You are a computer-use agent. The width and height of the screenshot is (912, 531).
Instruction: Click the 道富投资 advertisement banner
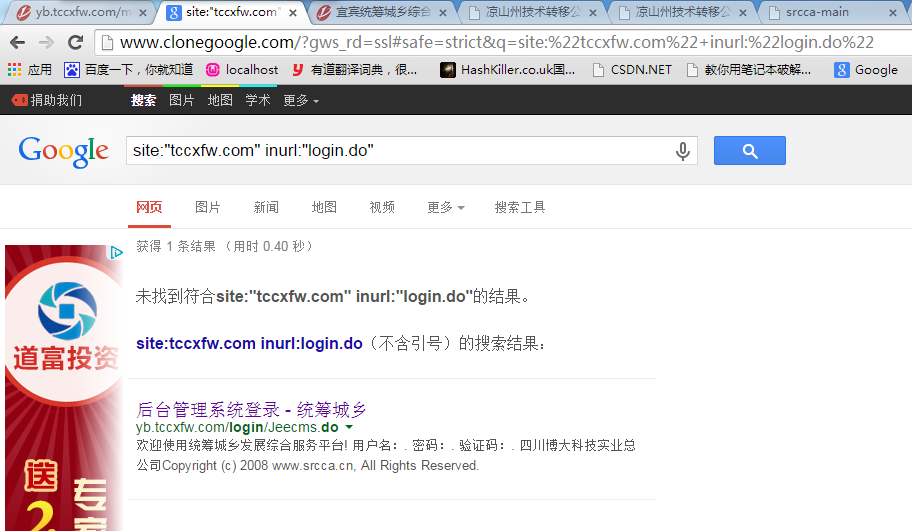pos(64,388)
